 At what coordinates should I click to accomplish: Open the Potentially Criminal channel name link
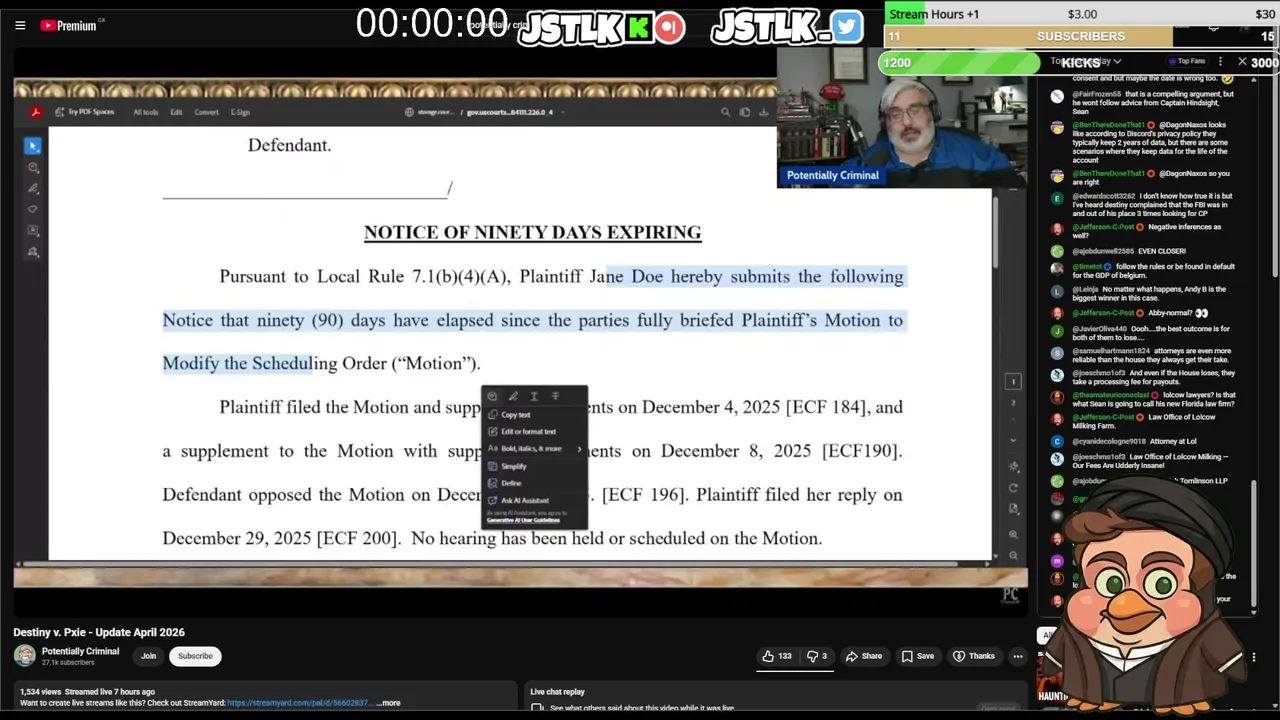[x=80, y=651]
